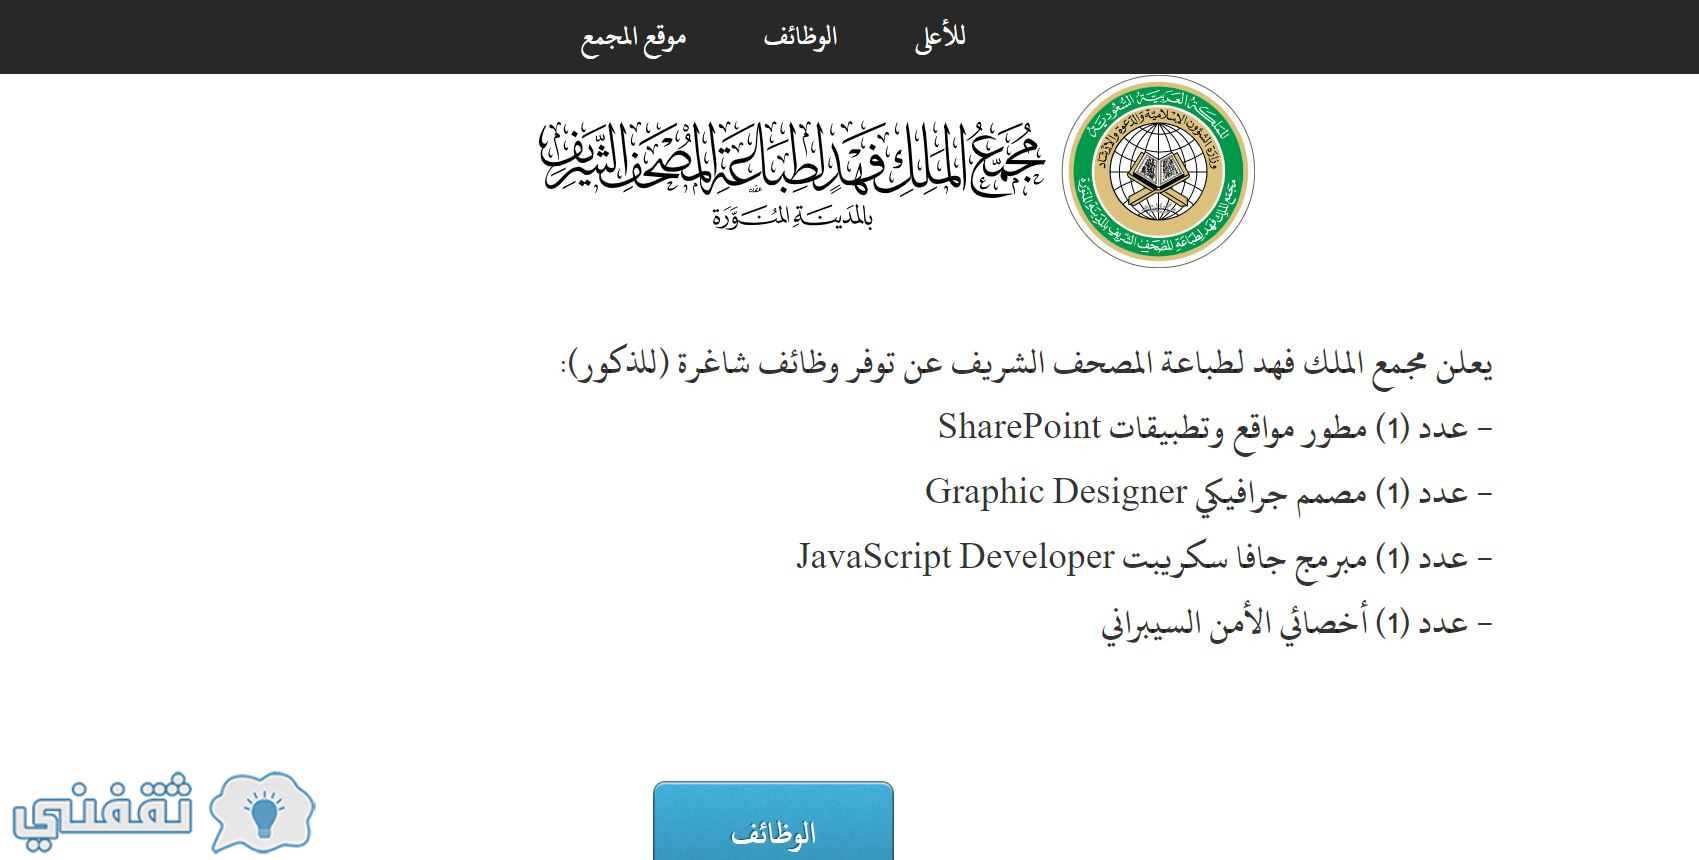The width and height of the screenshot is (1699, 860).
Task: Click the blue الوظائف button
Action: point(773,822)
